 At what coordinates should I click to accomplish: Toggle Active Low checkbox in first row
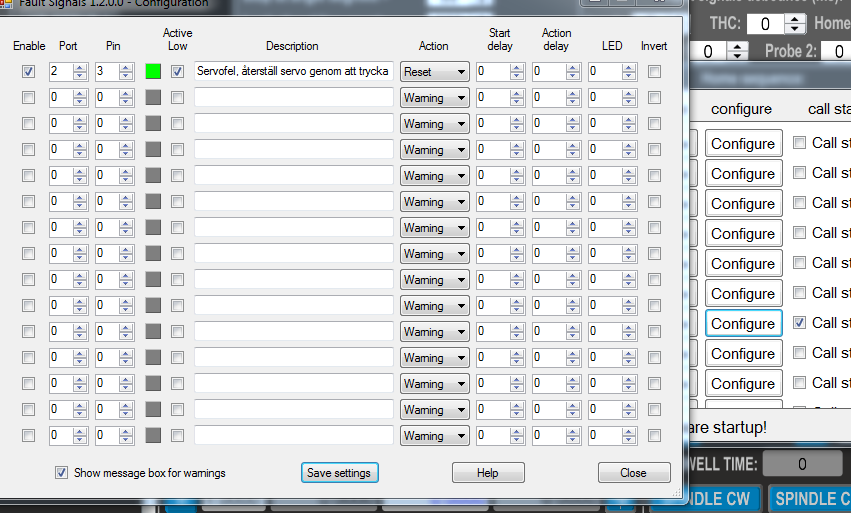coord(177,72)
